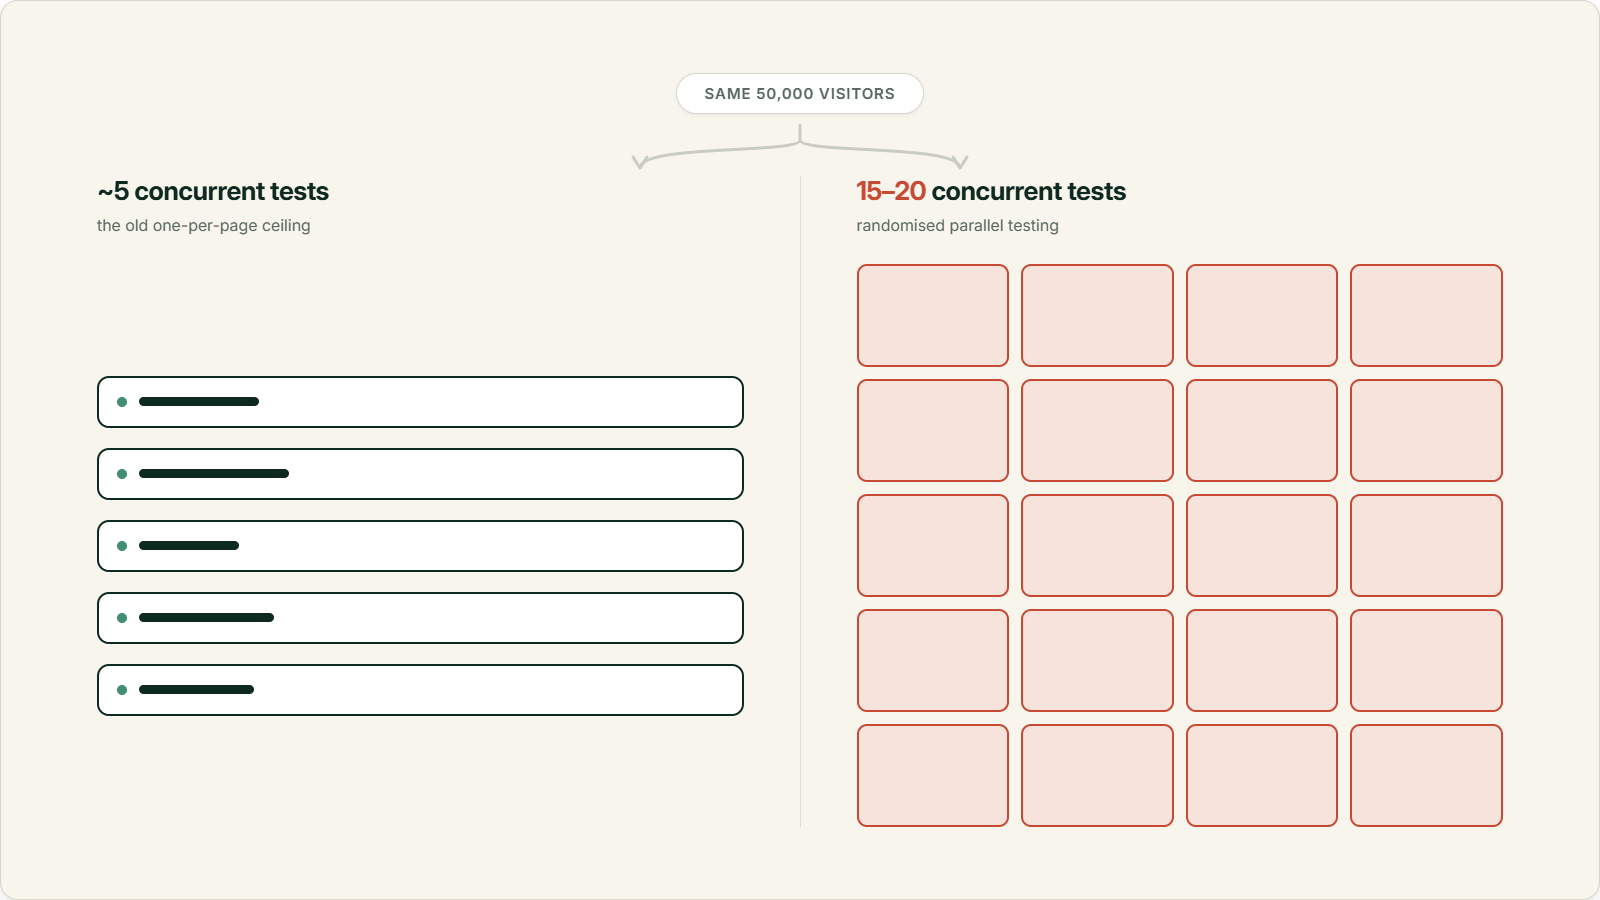Click the vertical divider between the two columns

pos(800,501)
